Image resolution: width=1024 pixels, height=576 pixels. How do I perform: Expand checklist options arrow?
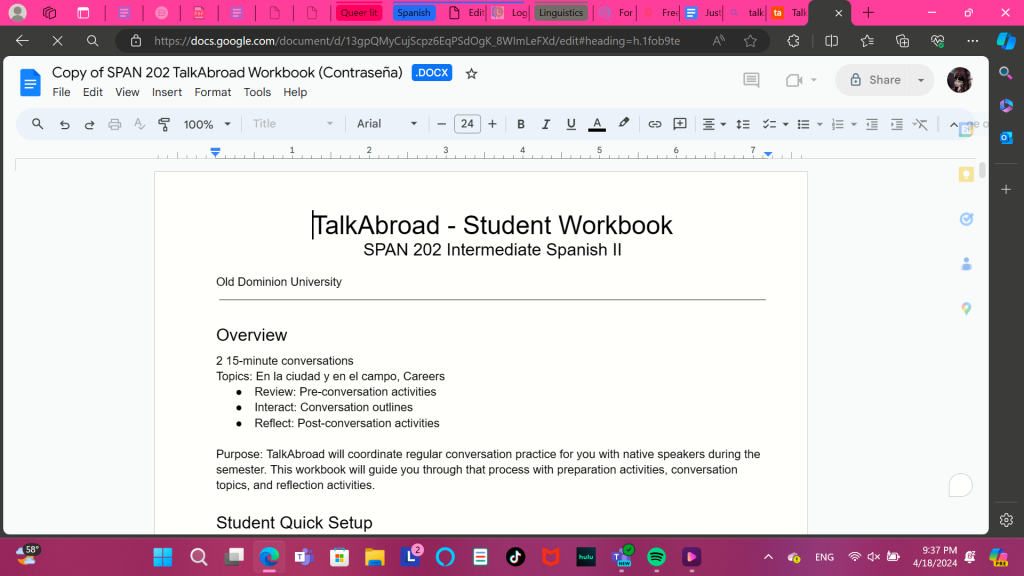click(785, 124)
